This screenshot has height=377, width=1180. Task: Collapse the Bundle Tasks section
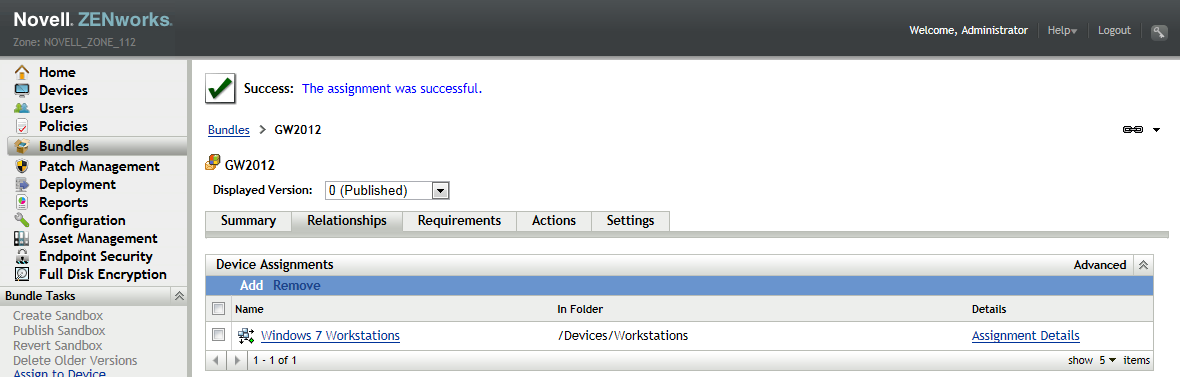179,296
